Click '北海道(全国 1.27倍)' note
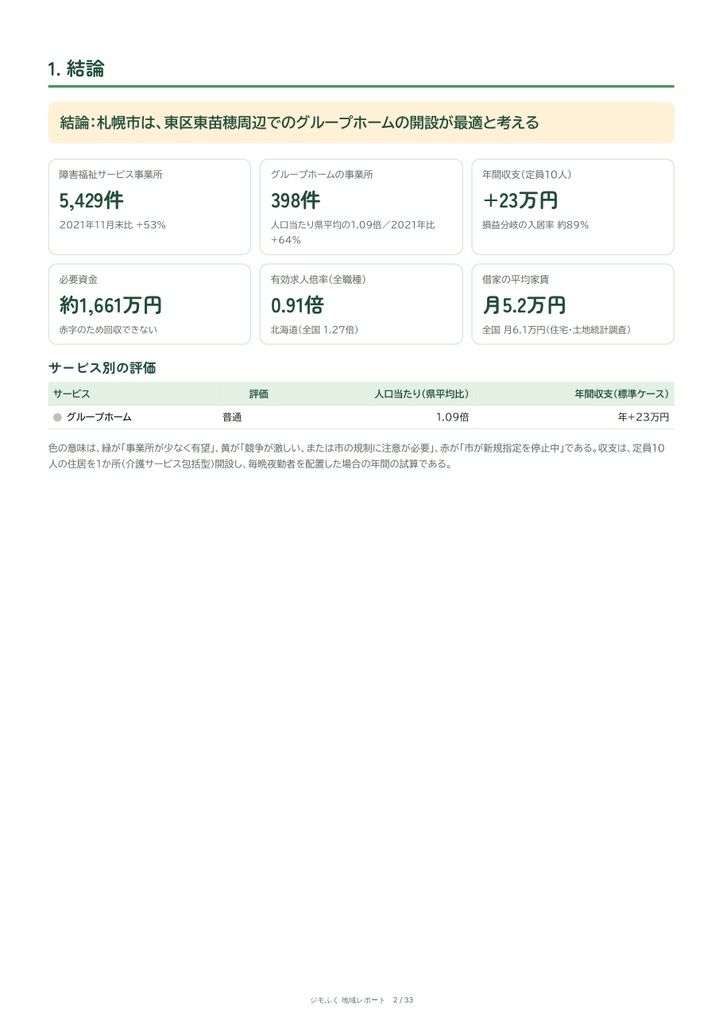Screen dimensions: 723x1024 pos(314,330)
